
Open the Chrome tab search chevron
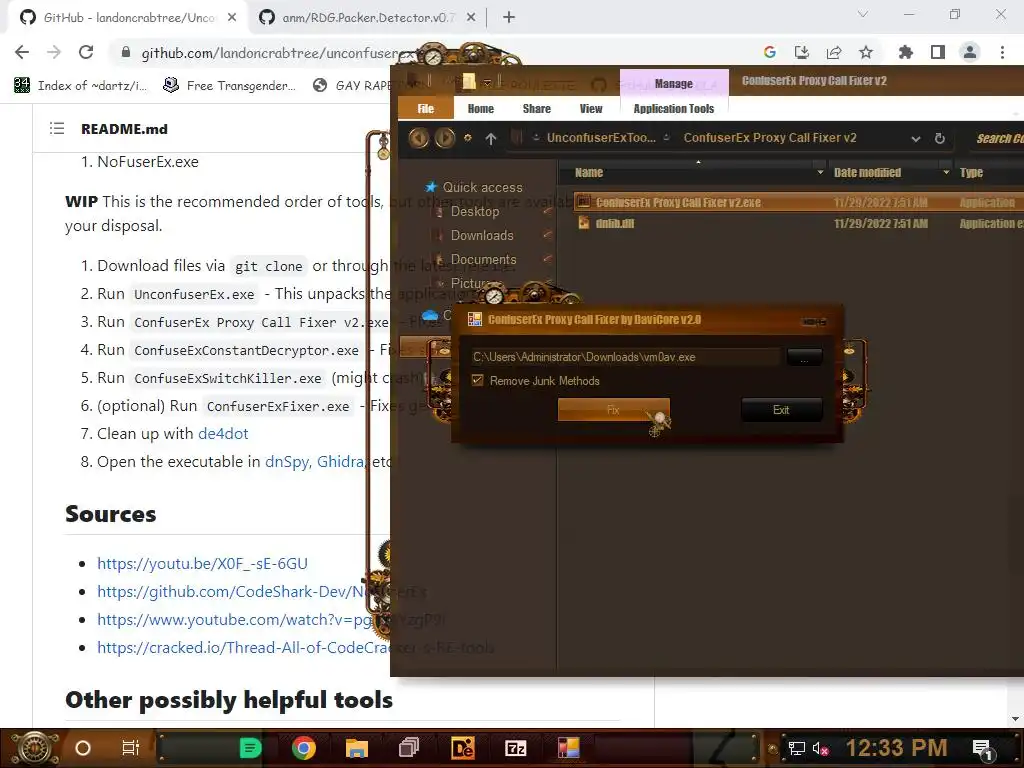point(863,14)
